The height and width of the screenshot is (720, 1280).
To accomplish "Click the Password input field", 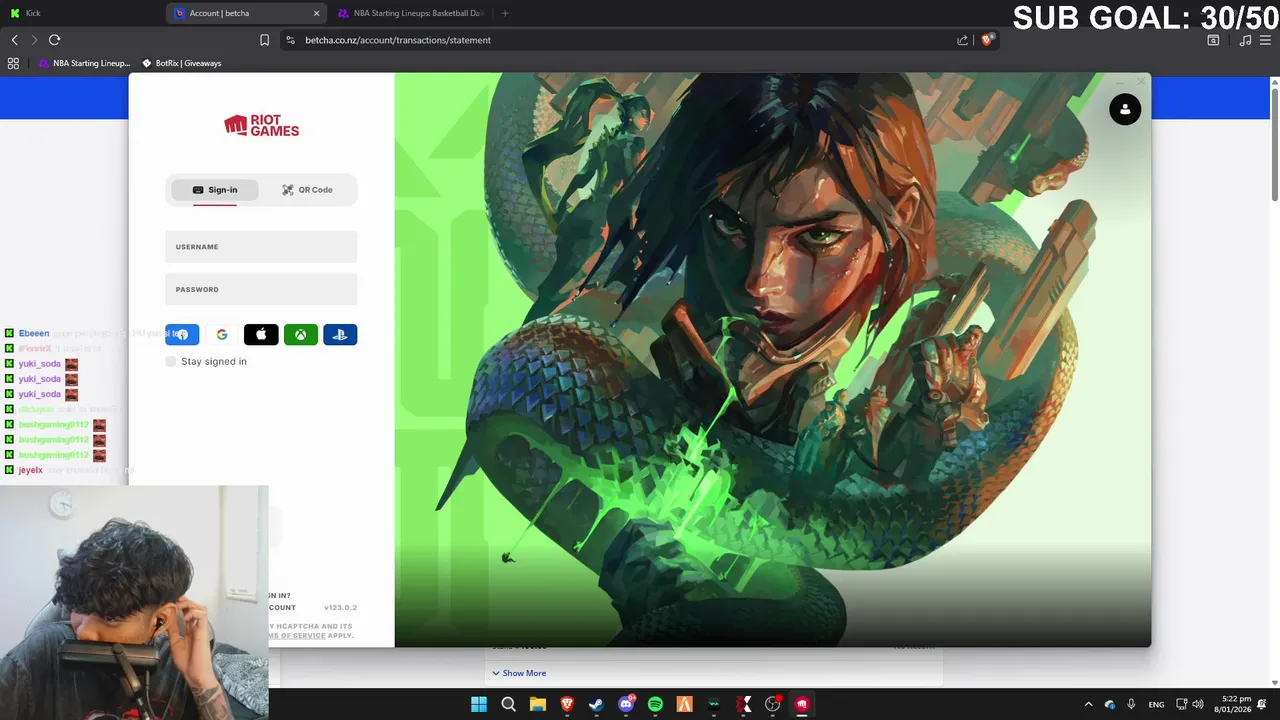I will [261, 289].
